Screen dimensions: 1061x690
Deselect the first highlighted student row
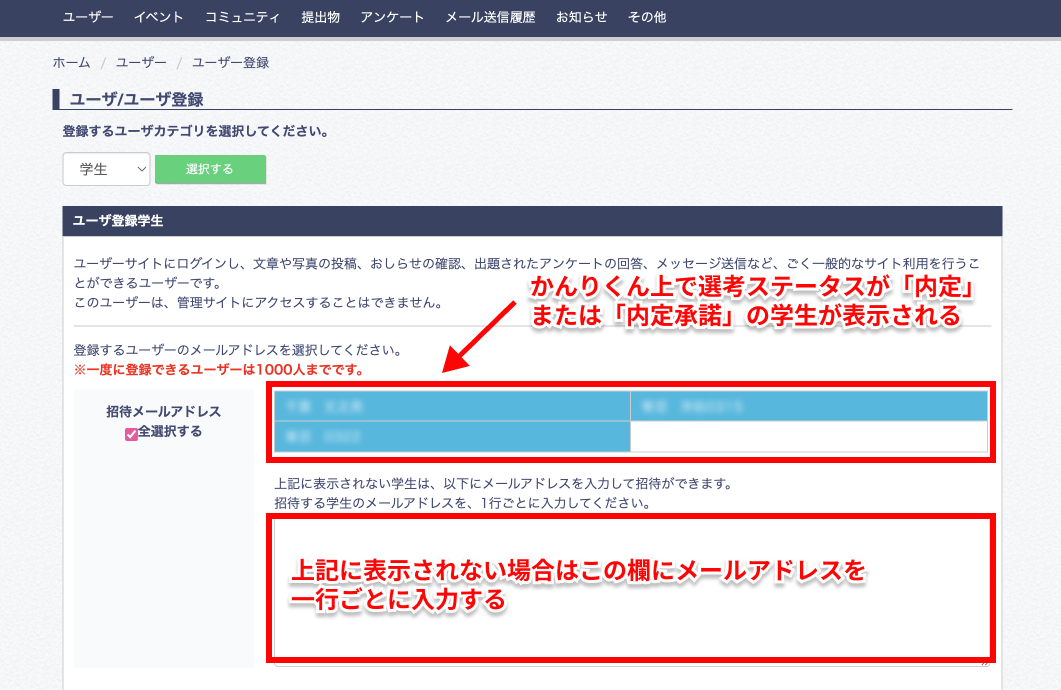point(450,406)
